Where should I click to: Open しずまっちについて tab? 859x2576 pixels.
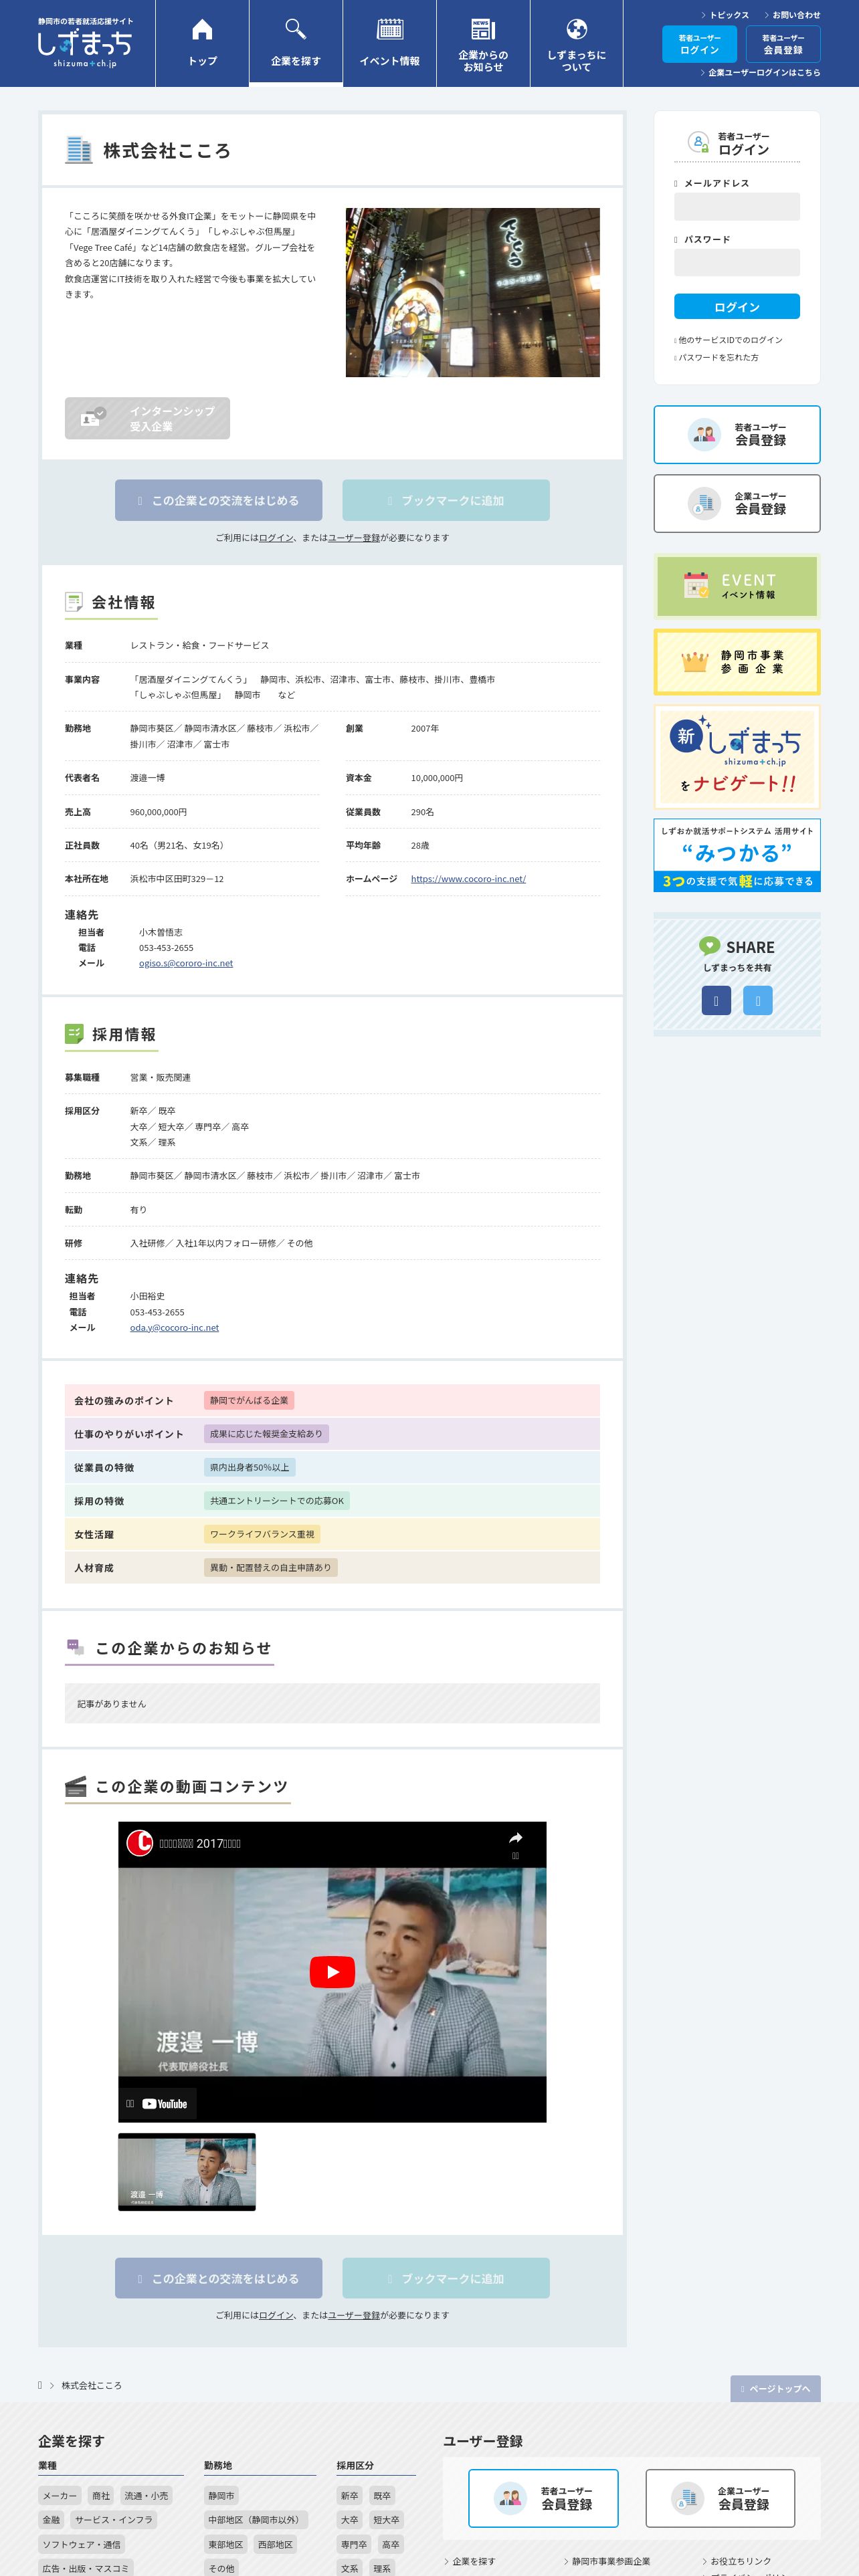576,43
